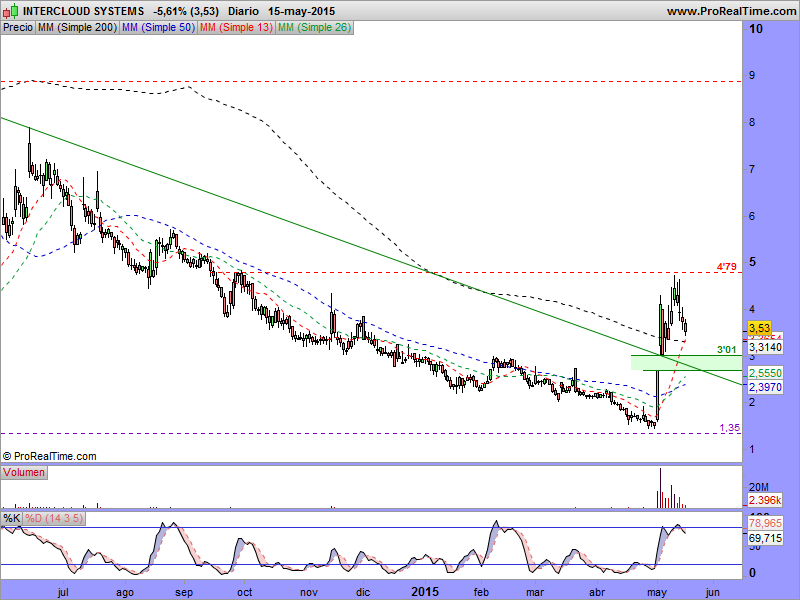Click the mar month marker on the time axis

coord(535,592)
